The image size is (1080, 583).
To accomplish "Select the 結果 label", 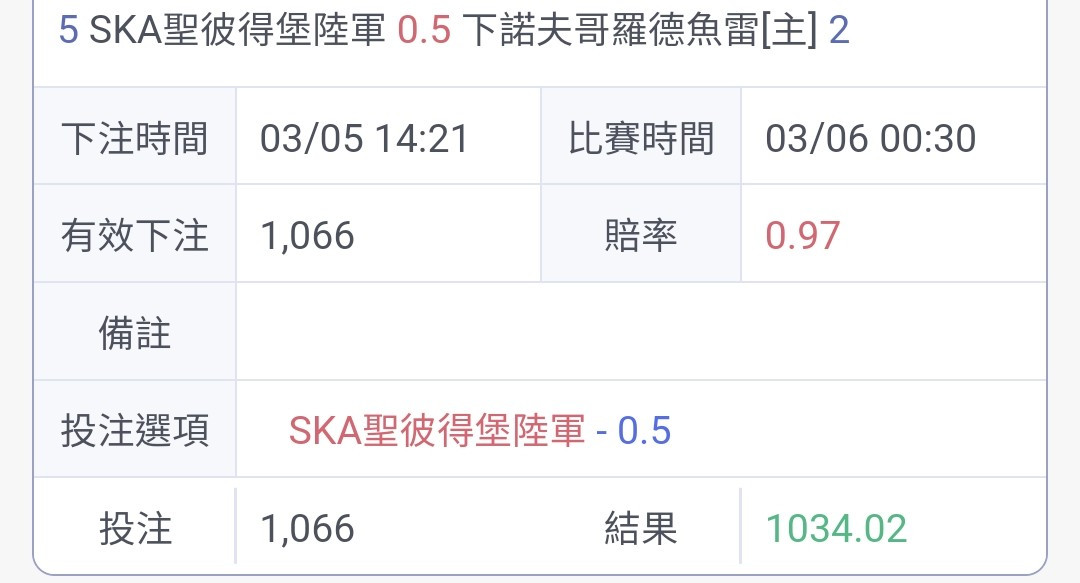I will tap(641, 528).
